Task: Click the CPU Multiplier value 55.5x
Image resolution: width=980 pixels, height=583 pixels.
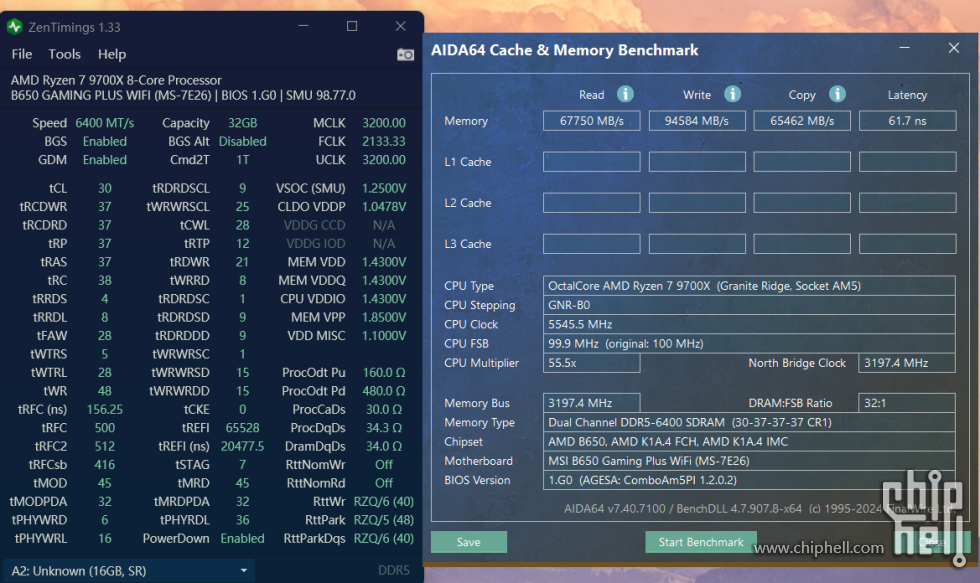Action: coord(591,363)
